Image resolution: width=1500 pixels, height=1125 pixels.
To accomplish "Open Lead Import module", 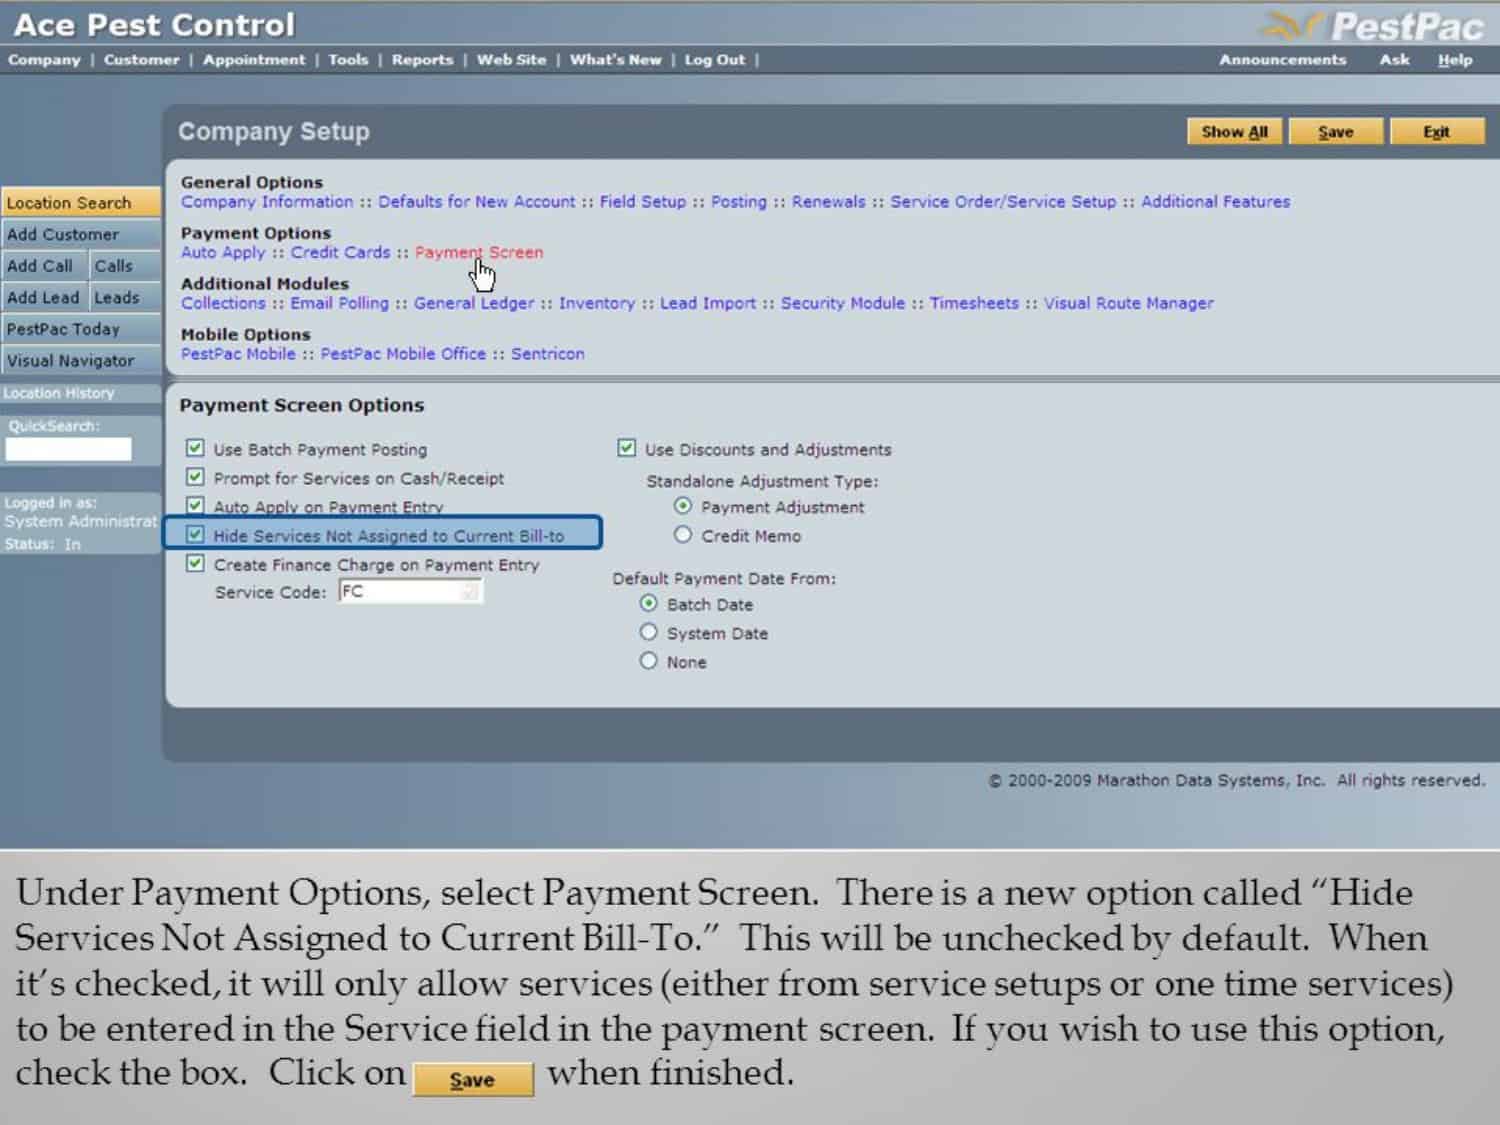I will point(708,303).
